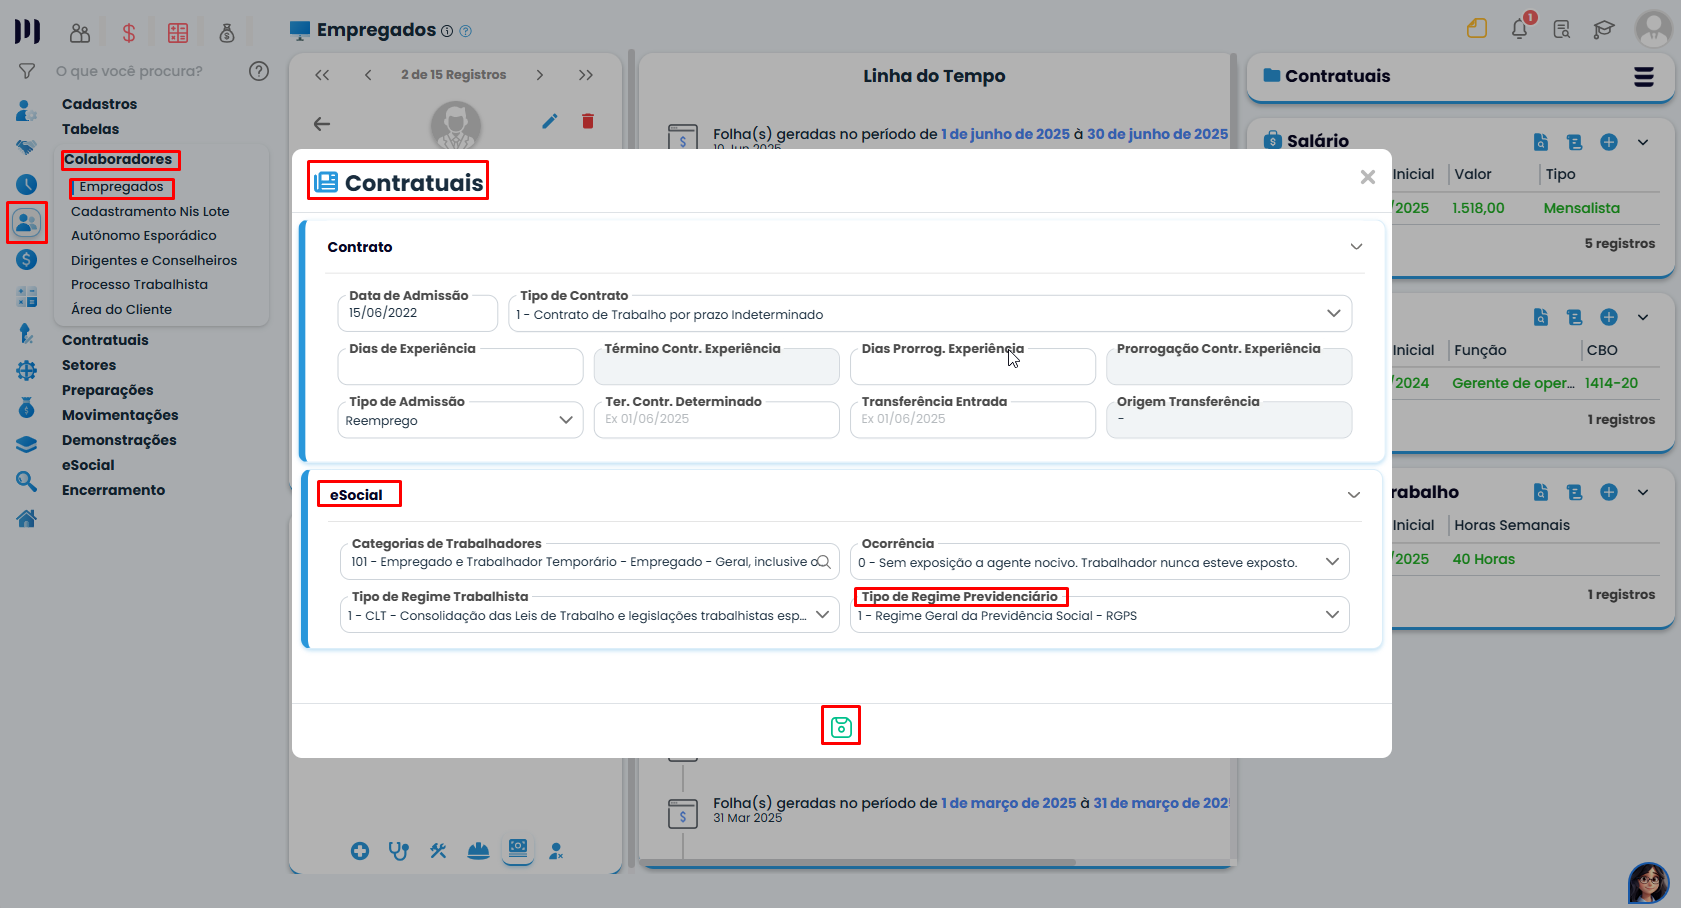The height and width of the screenshot is (908, 1681).
Task: Click the remove user icon under employee card
Action: 557,851
